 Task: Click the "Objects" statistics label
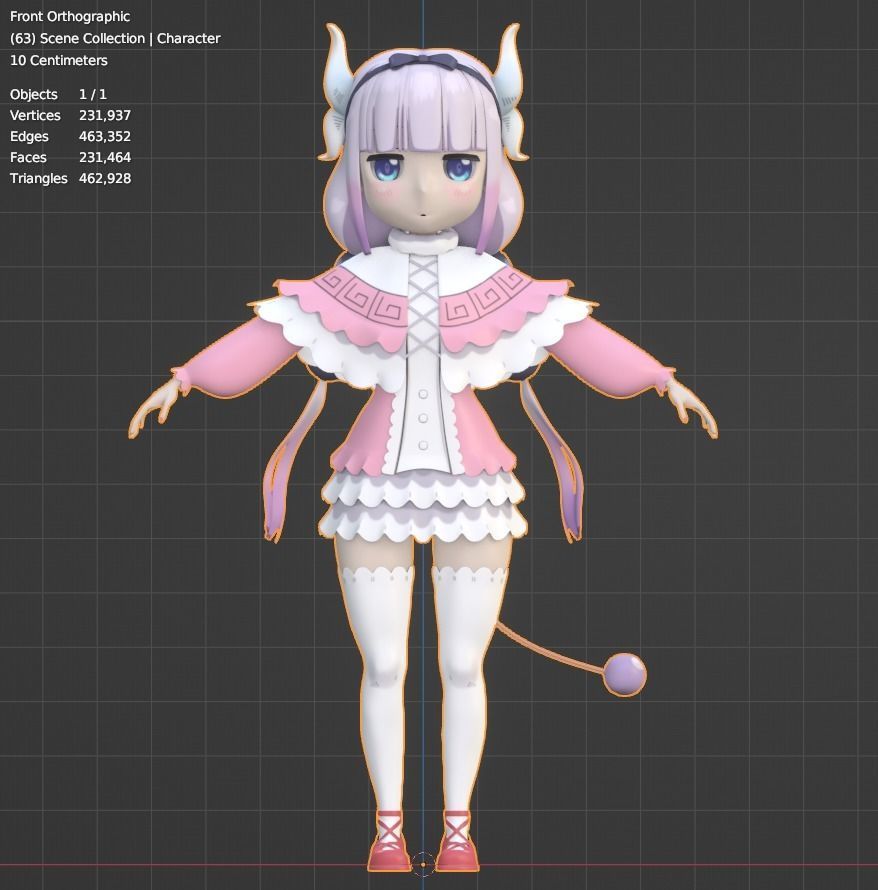(33, 94)
